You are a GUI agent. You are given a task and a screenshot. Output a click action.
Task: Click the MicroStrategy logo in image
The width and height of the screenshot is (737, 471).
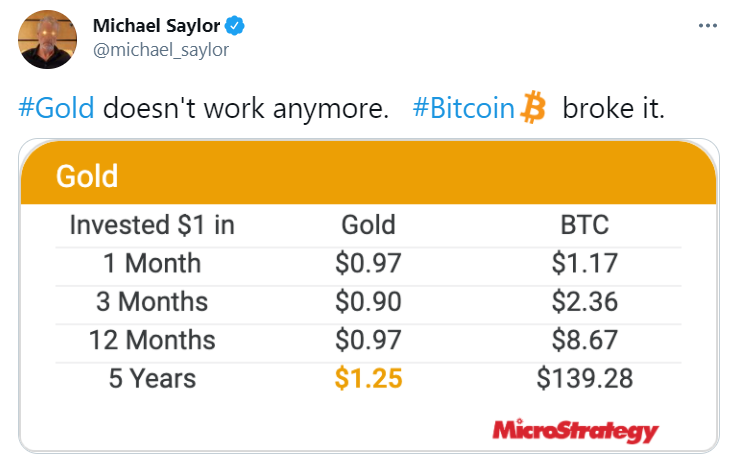click(x=575, y=431)
